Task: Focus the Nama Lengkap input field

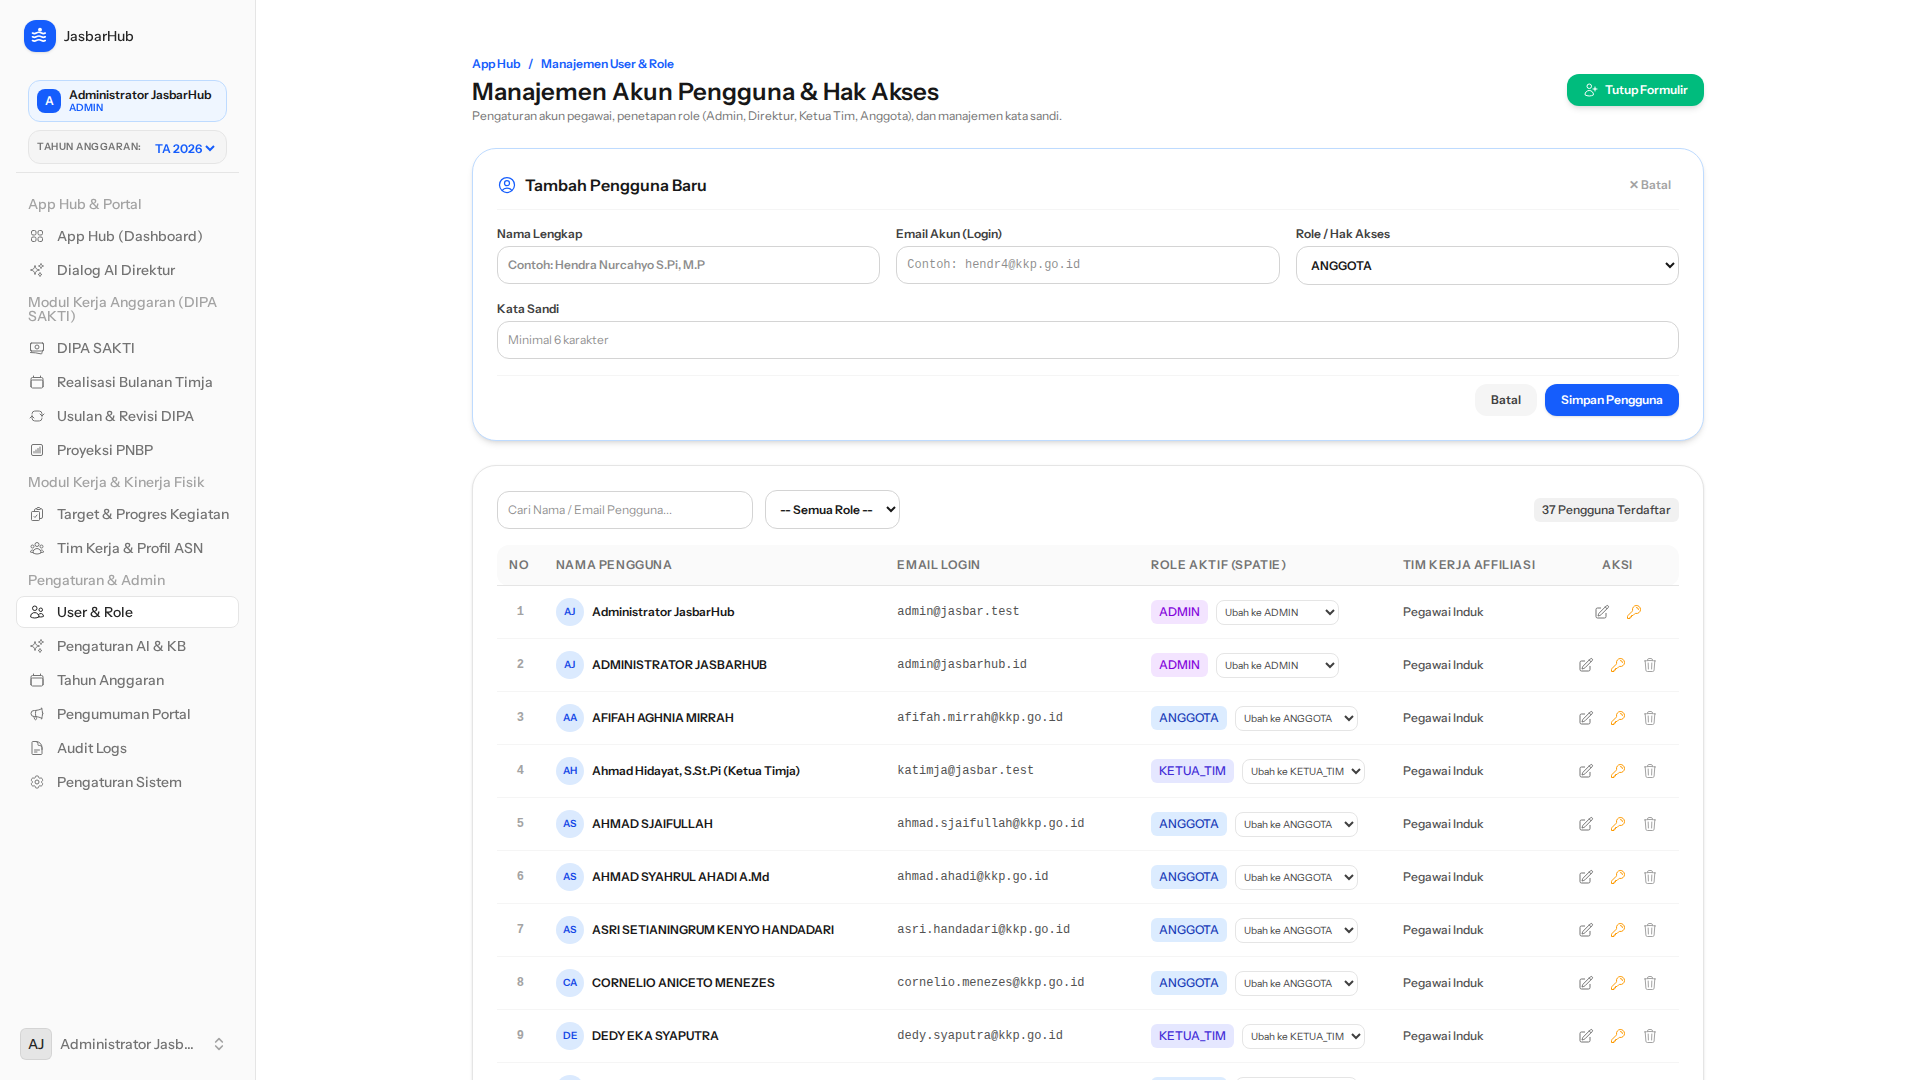Action: pyautogui.click(x=688, y=265)
